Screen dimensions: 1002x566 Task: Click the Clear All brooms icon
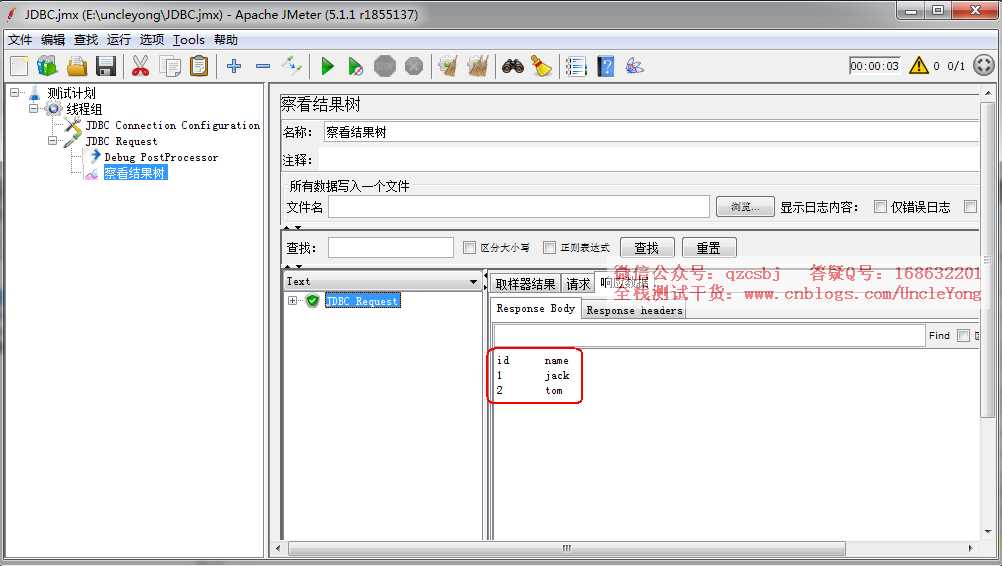pyautogui.click(x=478, y=66)
